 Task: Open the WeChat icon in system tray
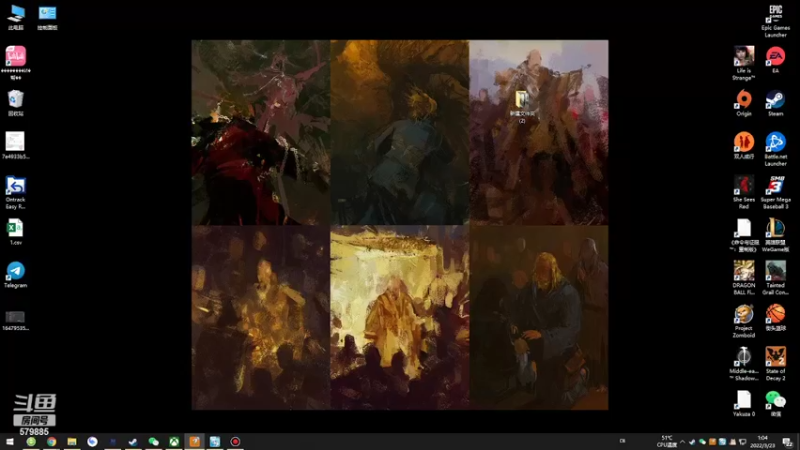702,442
